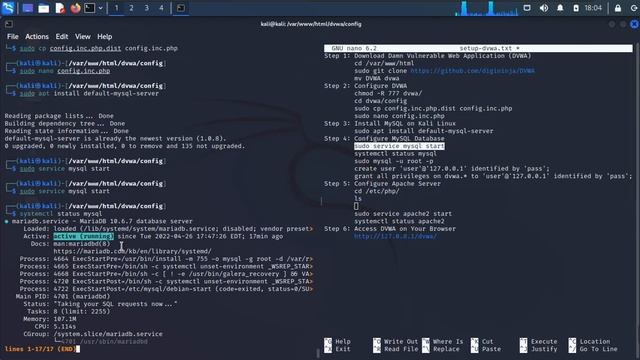Click nano 'Go To Line' shortcut label
The image size is (640, 360).
(598, 349)
